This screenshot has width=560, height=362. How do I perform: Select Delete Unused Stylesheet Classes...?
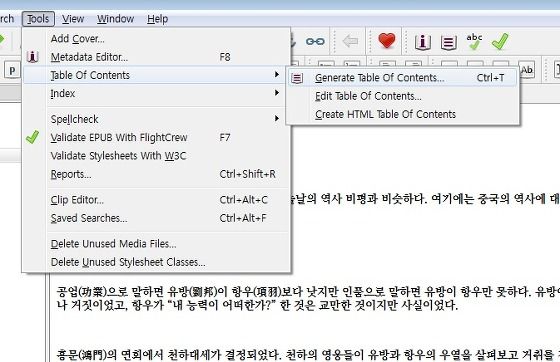[156, 262]
